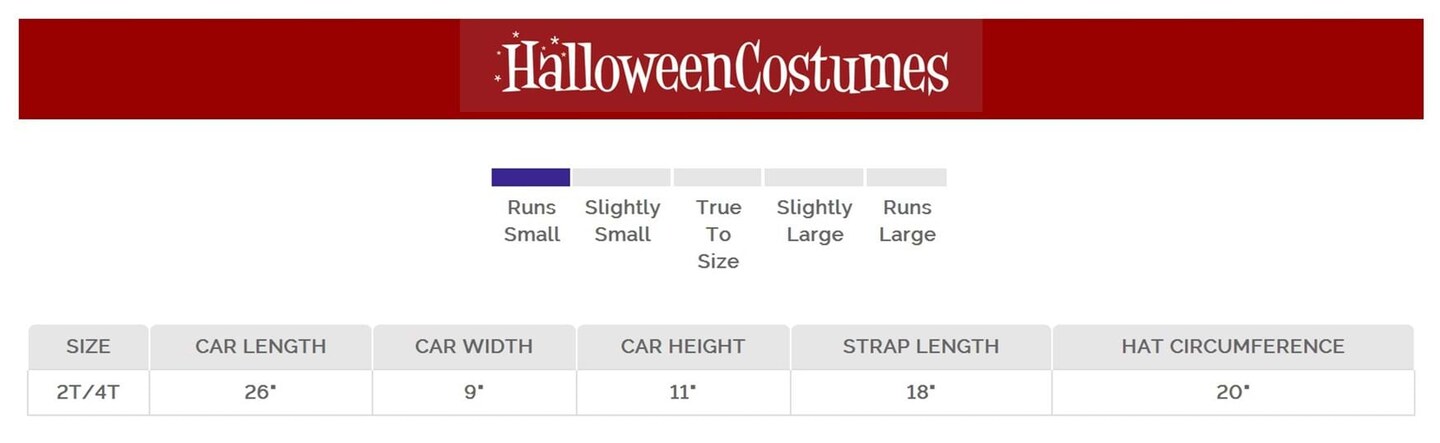Click the CAR WIDTH column header
Screen dimensions: 1440x443
[x=474, y=347]
